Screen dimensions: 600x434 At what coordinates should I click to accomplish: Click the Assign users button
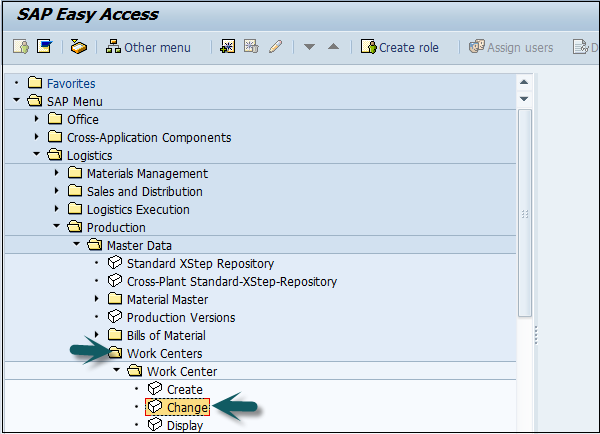pyautogui.click(x=511, y=47)
